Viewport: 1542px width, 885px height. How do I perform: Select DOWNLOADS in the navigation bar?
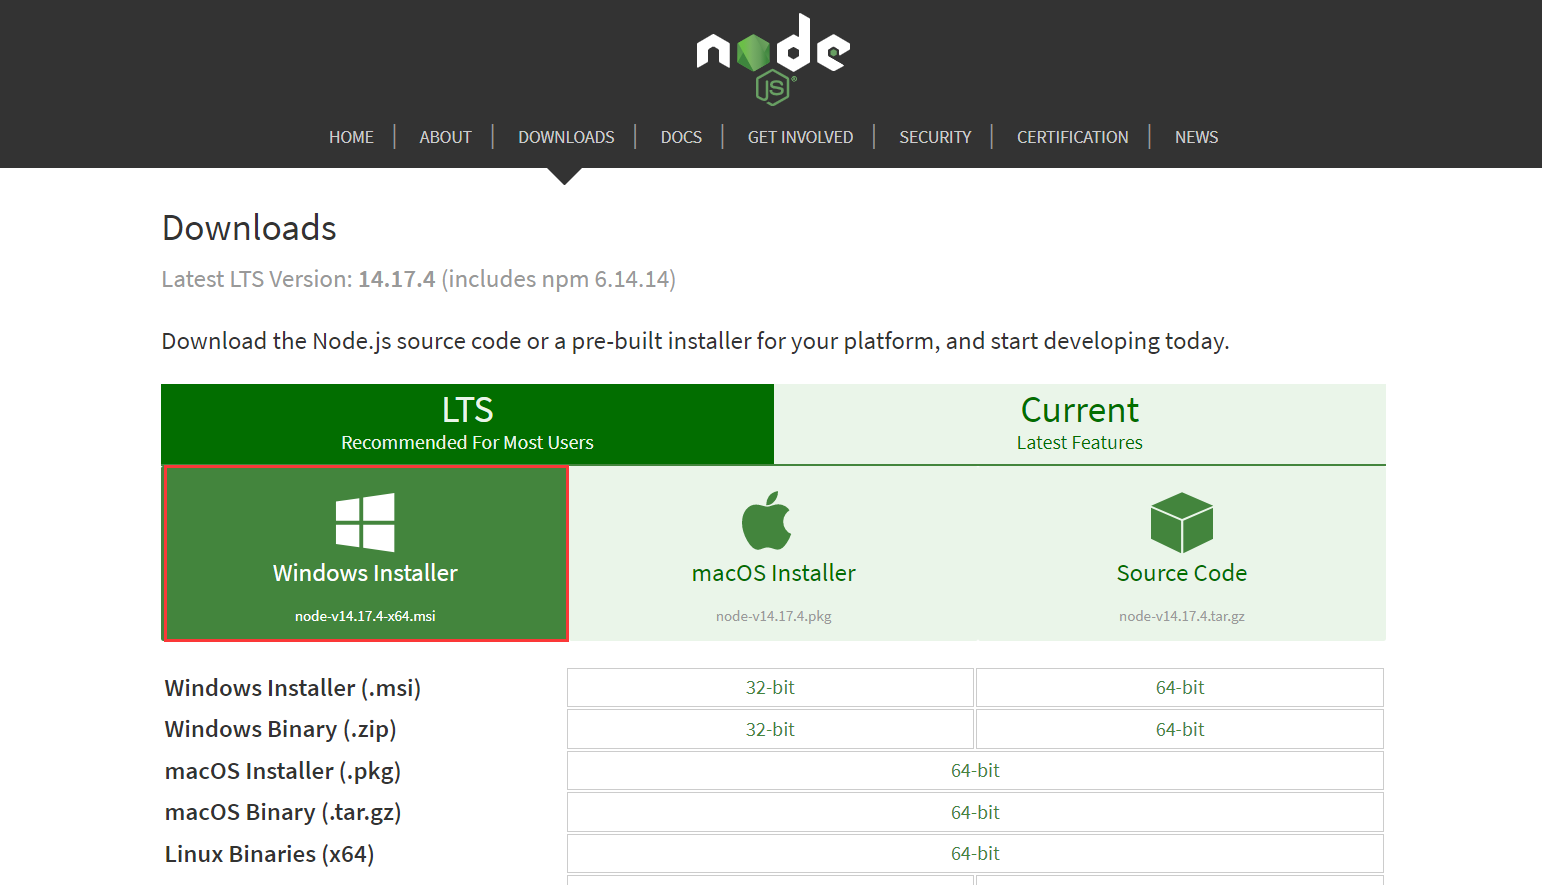(566, 137)
